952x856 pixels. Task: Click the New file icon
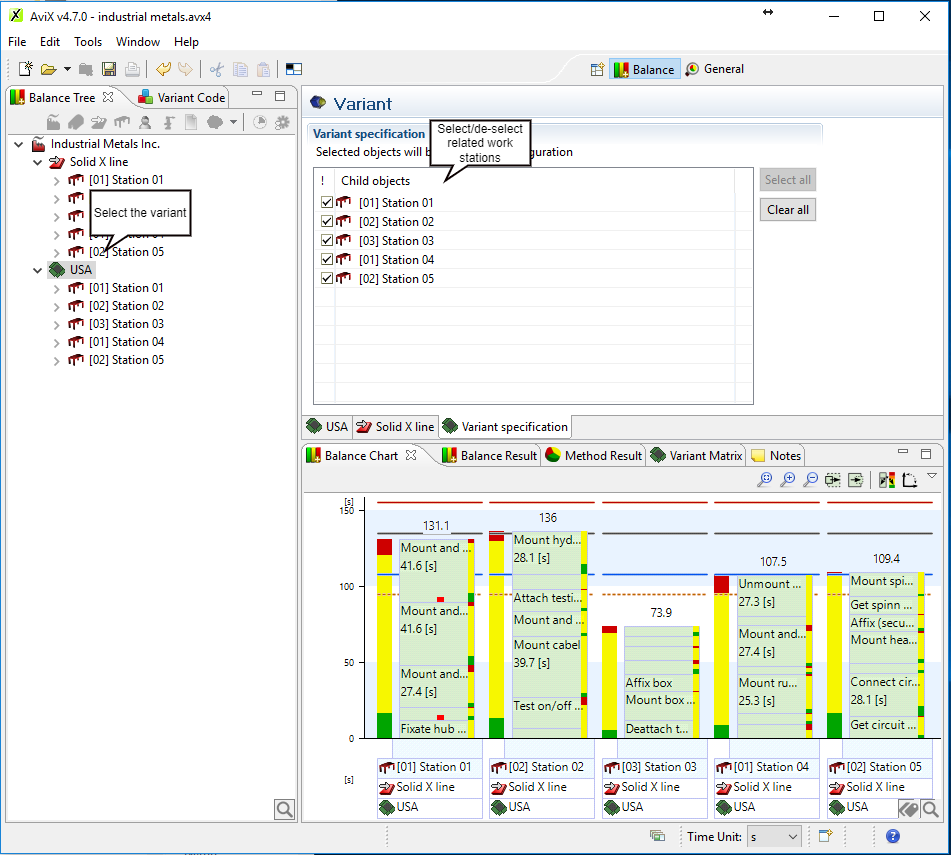[x=26, y=69]
